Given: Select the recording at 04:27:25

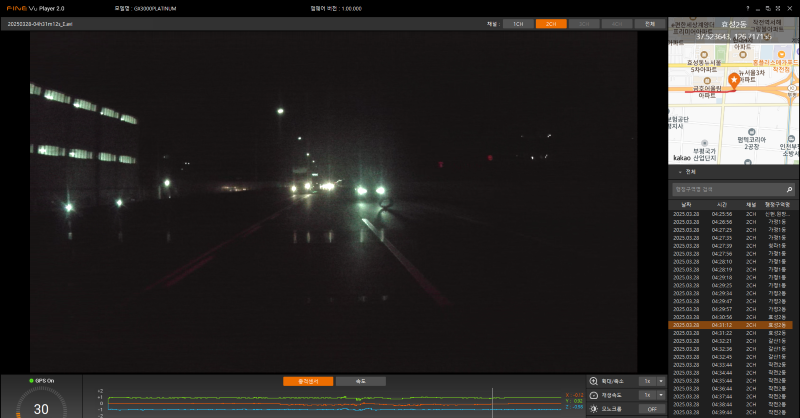Looking at the screenshot, I should coord(731,230).
